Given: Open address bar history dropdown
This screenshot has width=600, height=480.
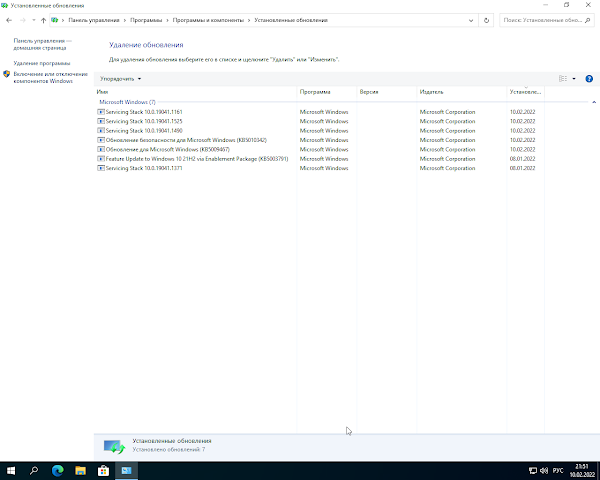Looking at the screenshot, I should pyautogui.click(x=471, y=20).
